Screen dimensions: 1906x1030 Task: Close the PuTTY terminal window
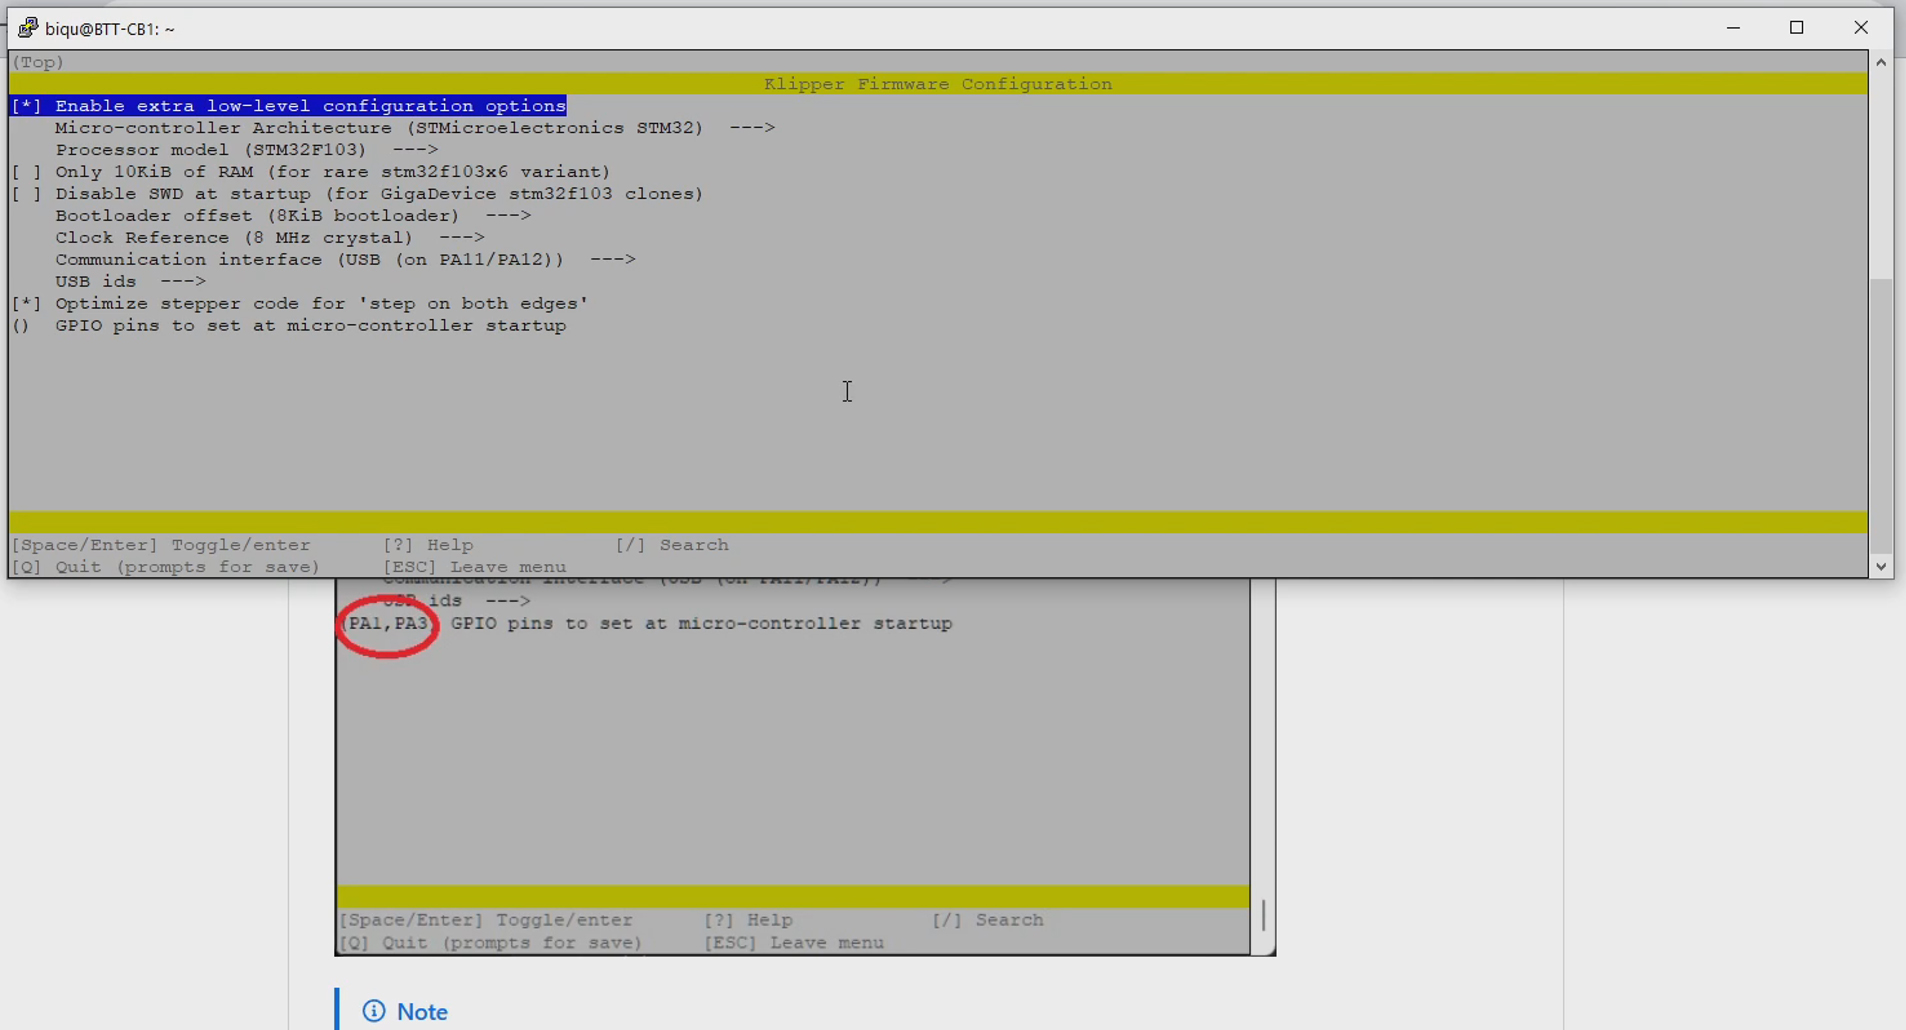point(1860,28)
